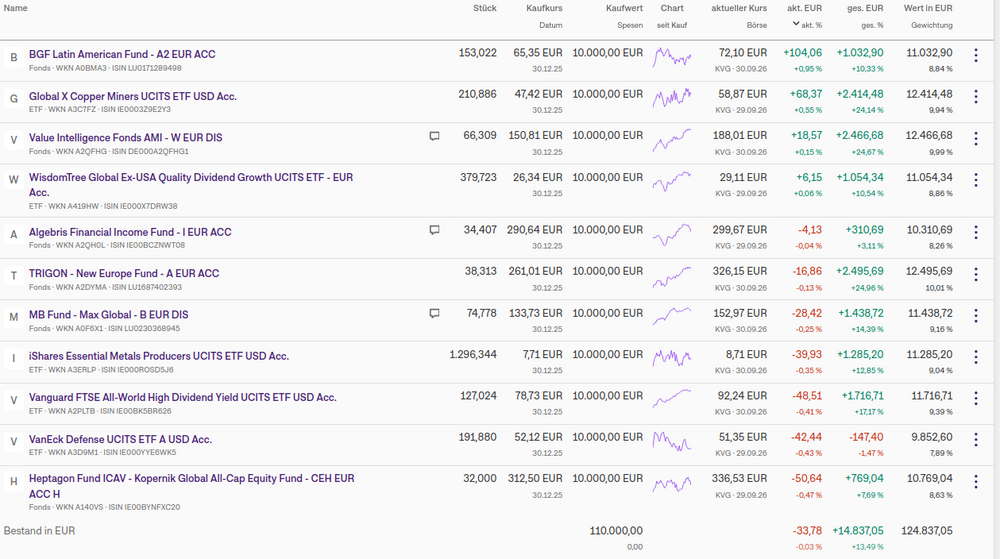Image resolution: width=1000 pixels, height=559 pixels.
Task: Select the total gain value +2.495,69
Action: click(860, 272)
